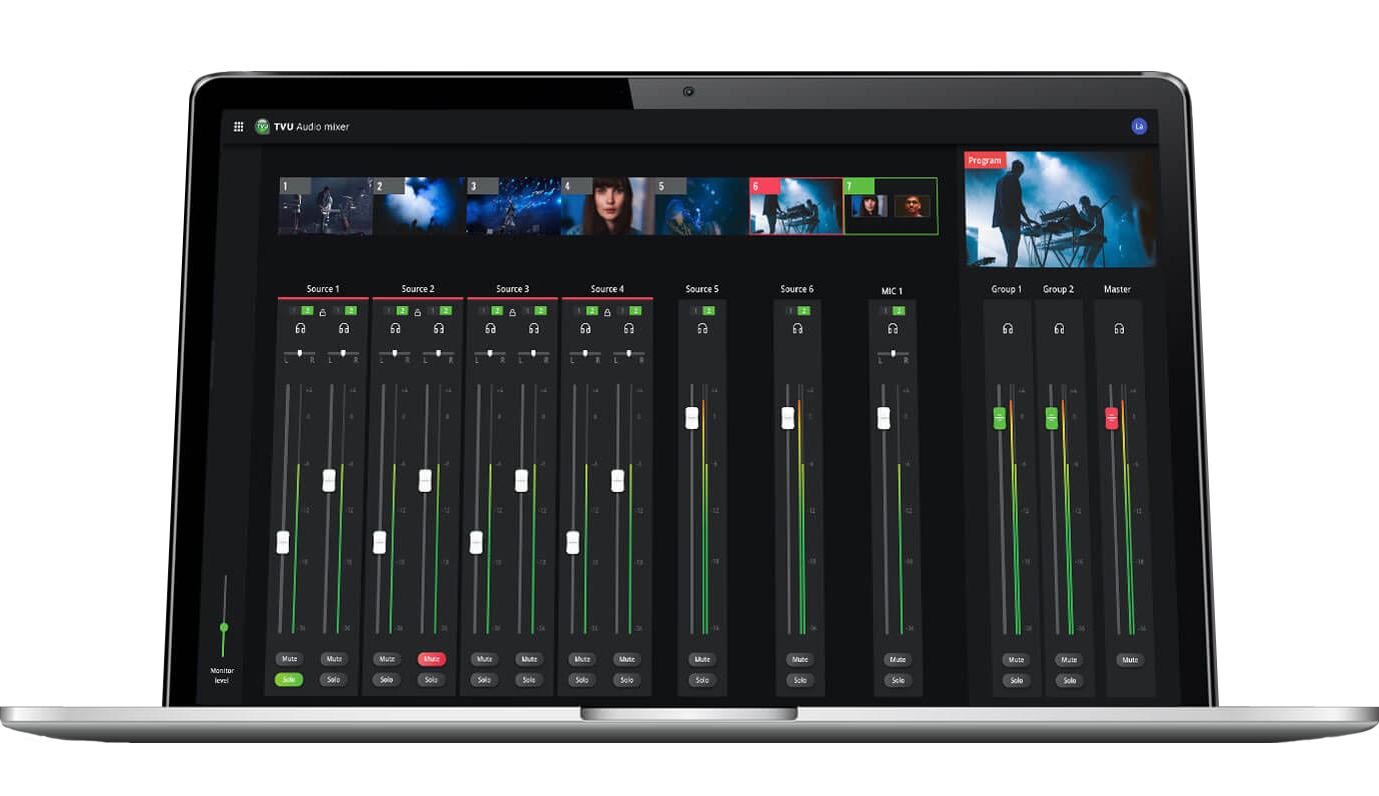This screenshot has height=796, width=1379.
Task: Select video source thumbnail 4
Action: 607,207
